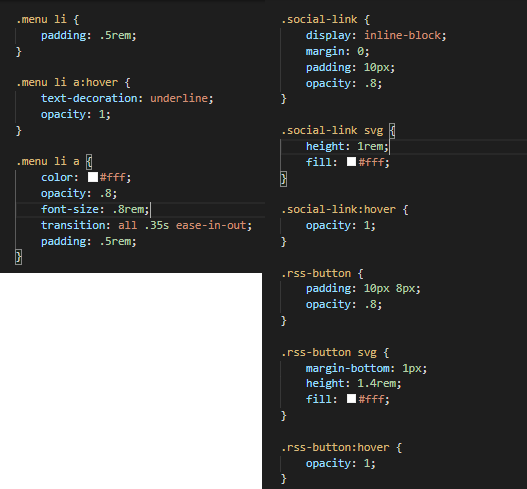Click the "text-decoration: underline;" declaration
Screen dimensions: 527x489
click(x=127, y=98)
